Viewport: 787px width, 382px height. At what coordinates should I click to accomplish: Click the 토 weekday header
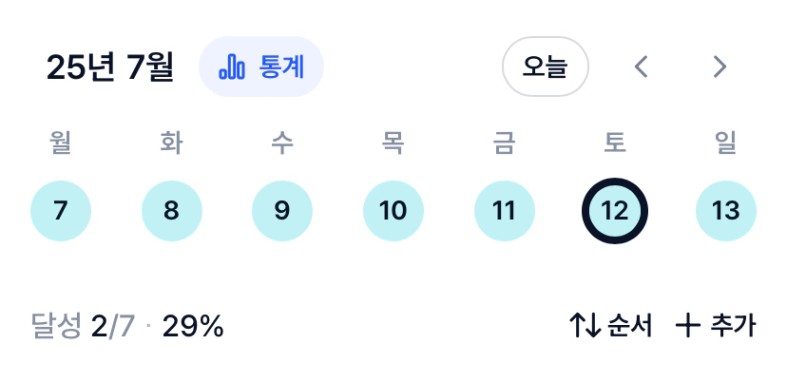coord(615,143)
